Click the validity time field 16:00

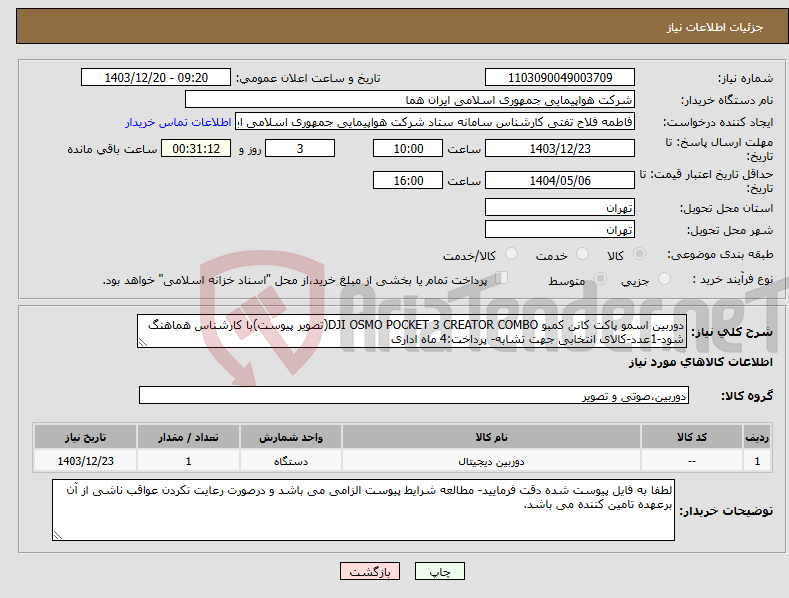click(x=408, y=180)
